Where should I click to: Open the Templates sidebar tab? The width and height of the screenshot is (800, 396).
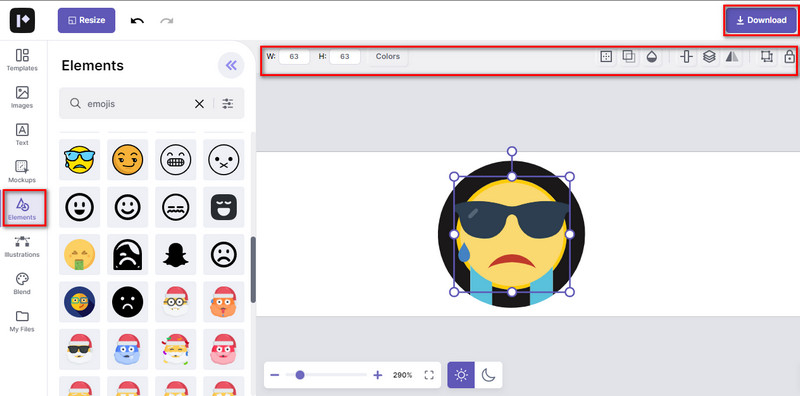(x=22, y=60)
